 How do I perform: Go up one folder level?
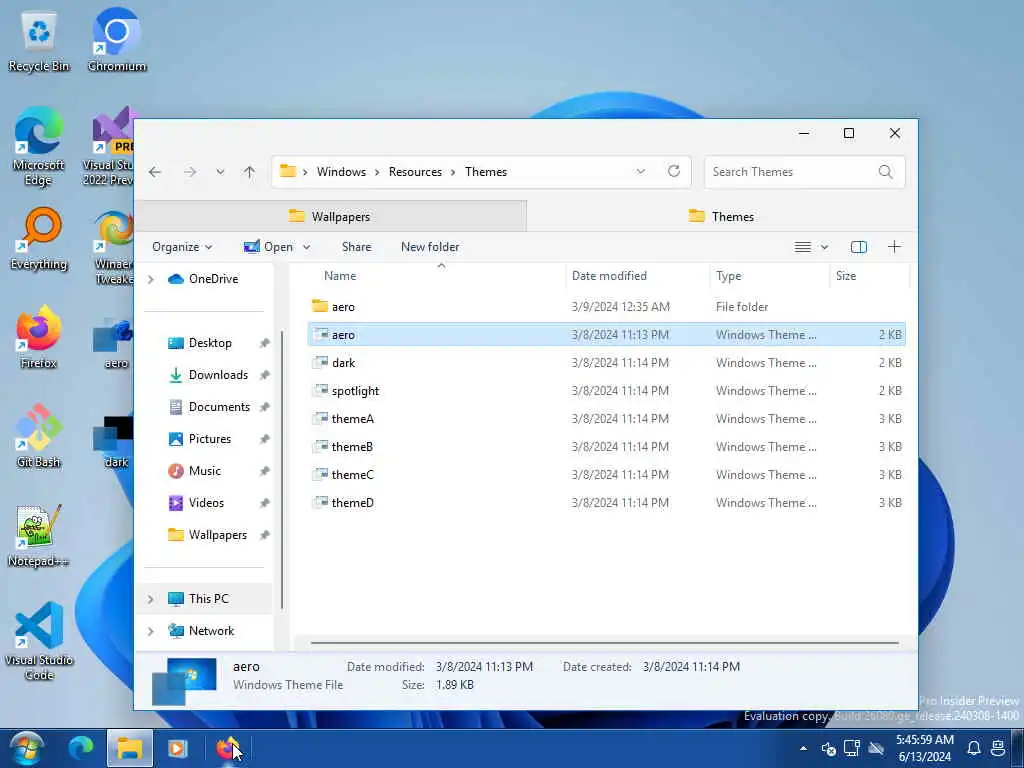(249, 172)
